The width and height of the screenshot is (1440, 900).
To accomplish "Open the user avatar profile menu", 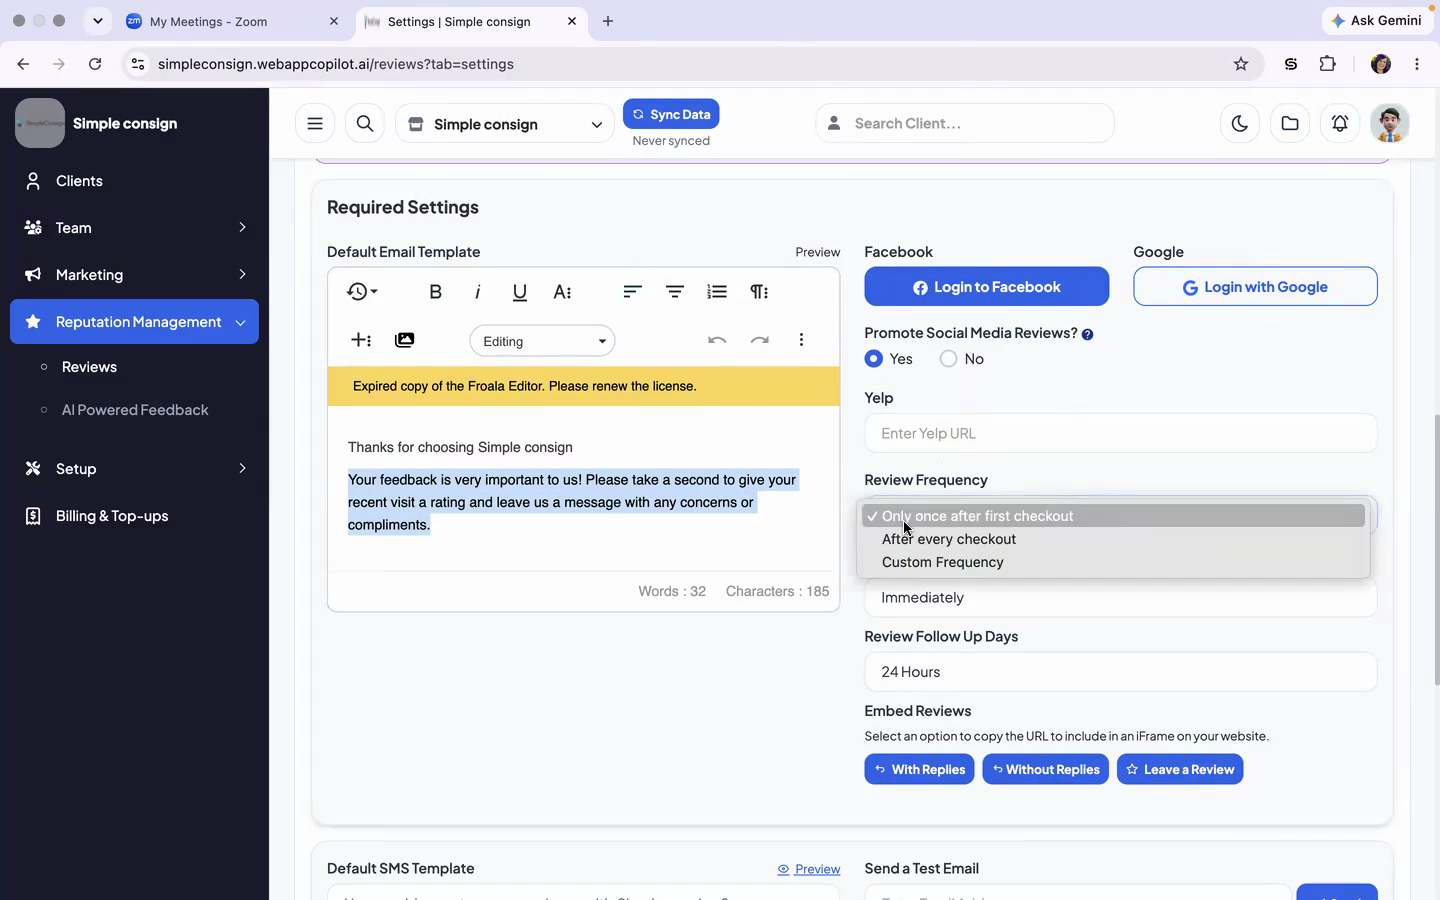I will 1390,123.
